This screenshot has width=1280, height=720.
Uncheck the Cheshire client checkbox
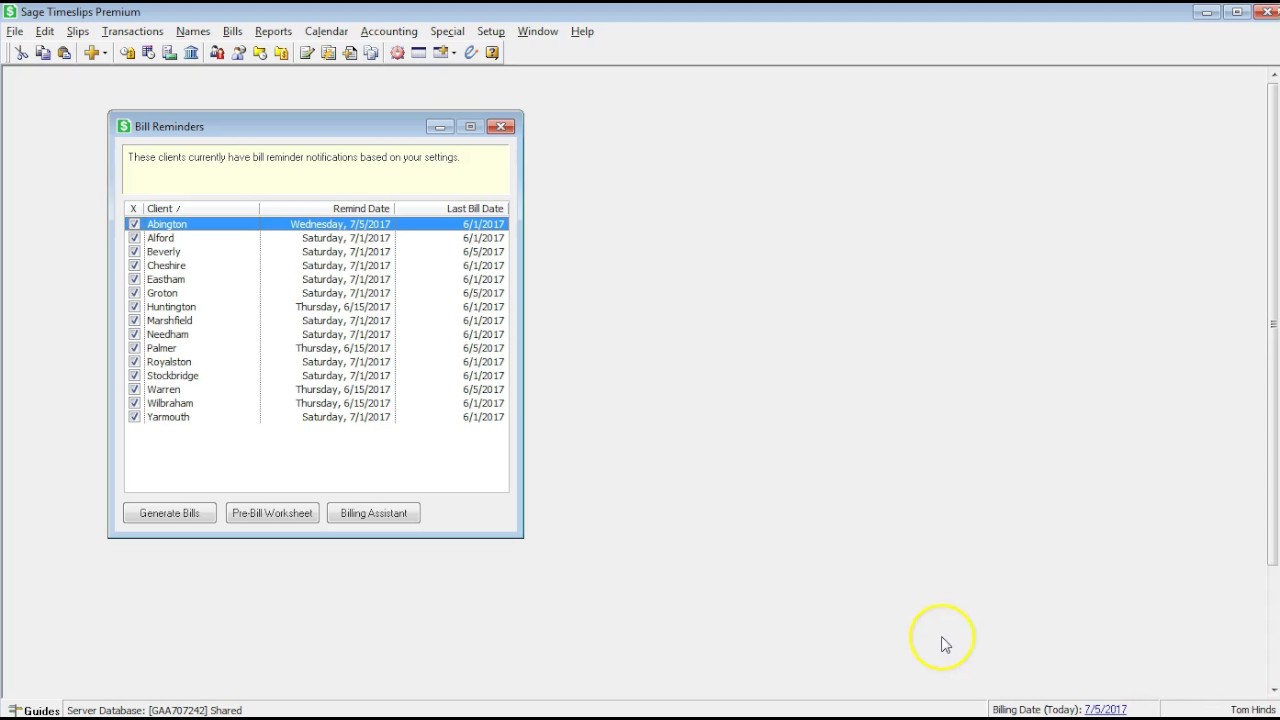(x=134, y=266)
